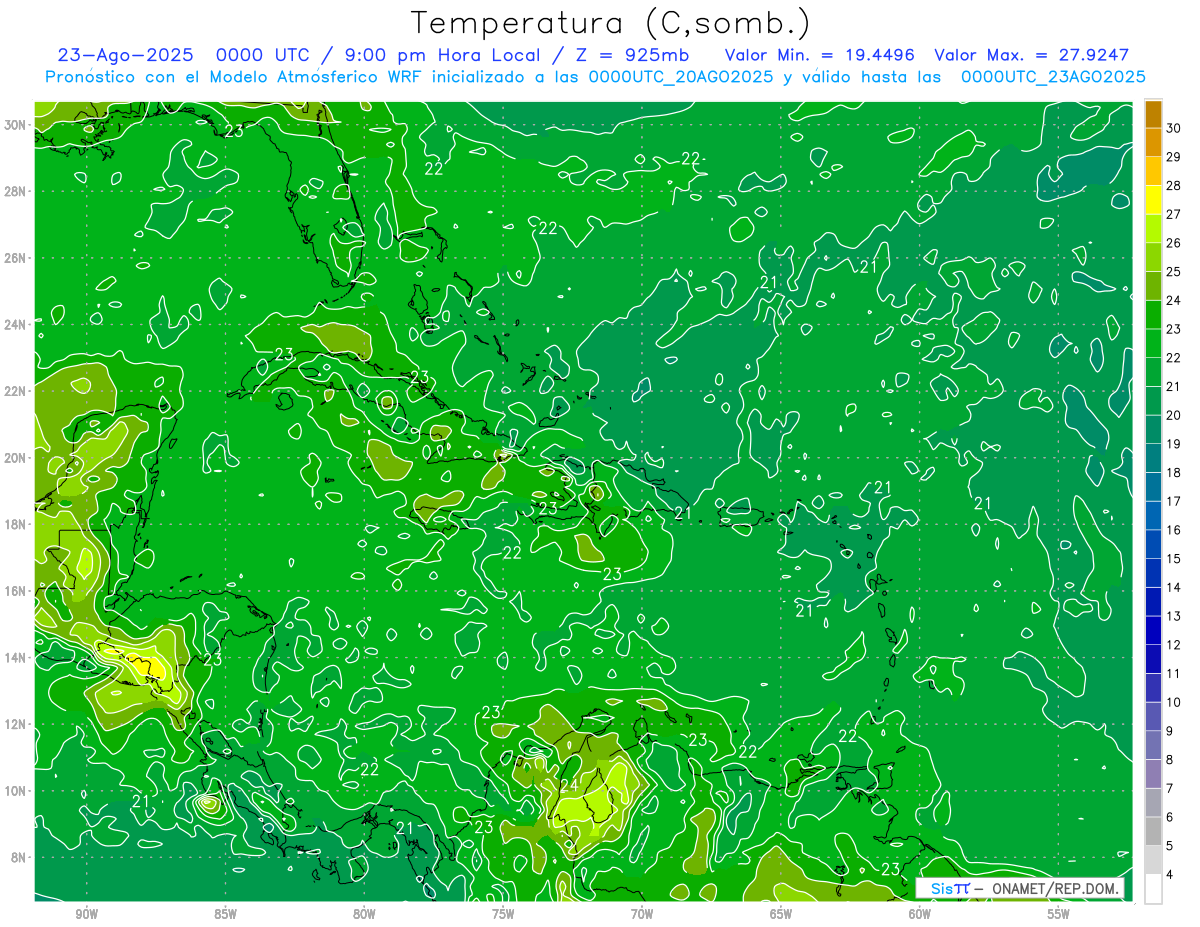Select the gray swatch between 5 and 6
The image size is (1200, 927).
[x=1154, y=832]
